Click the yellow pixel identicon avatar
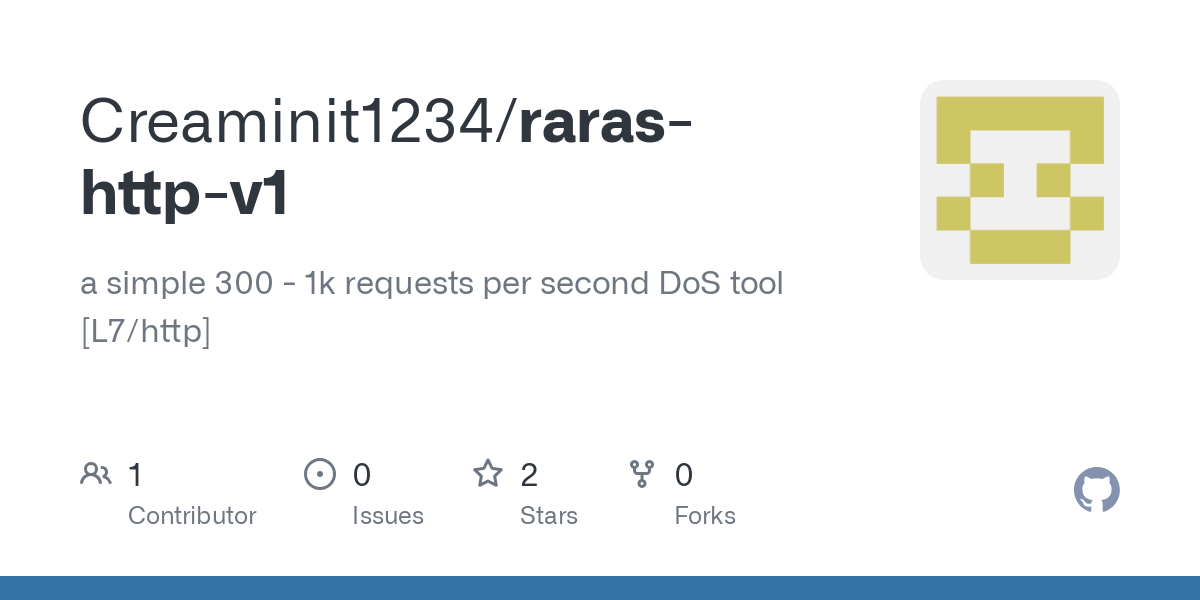1200x600 pixels. coord(1019,180)
